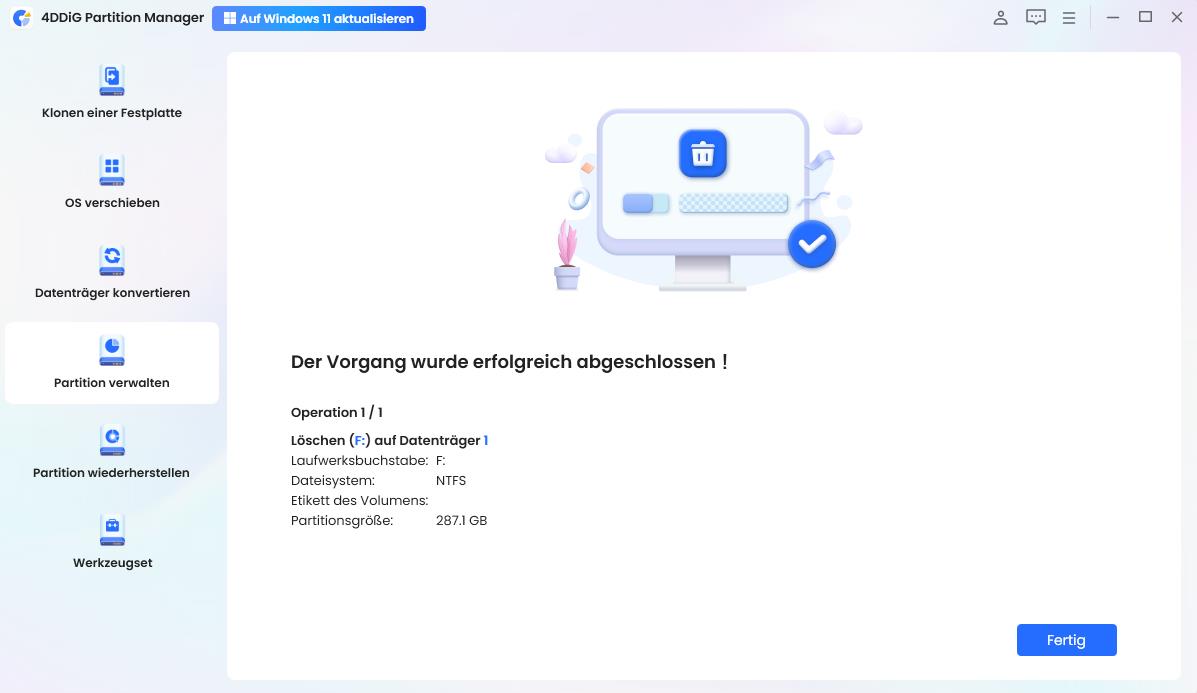The width and height of the screenshot is (1197, 693).
Task: Click Auf Windows 11 aktualisieren
Action: click(318, 18)
